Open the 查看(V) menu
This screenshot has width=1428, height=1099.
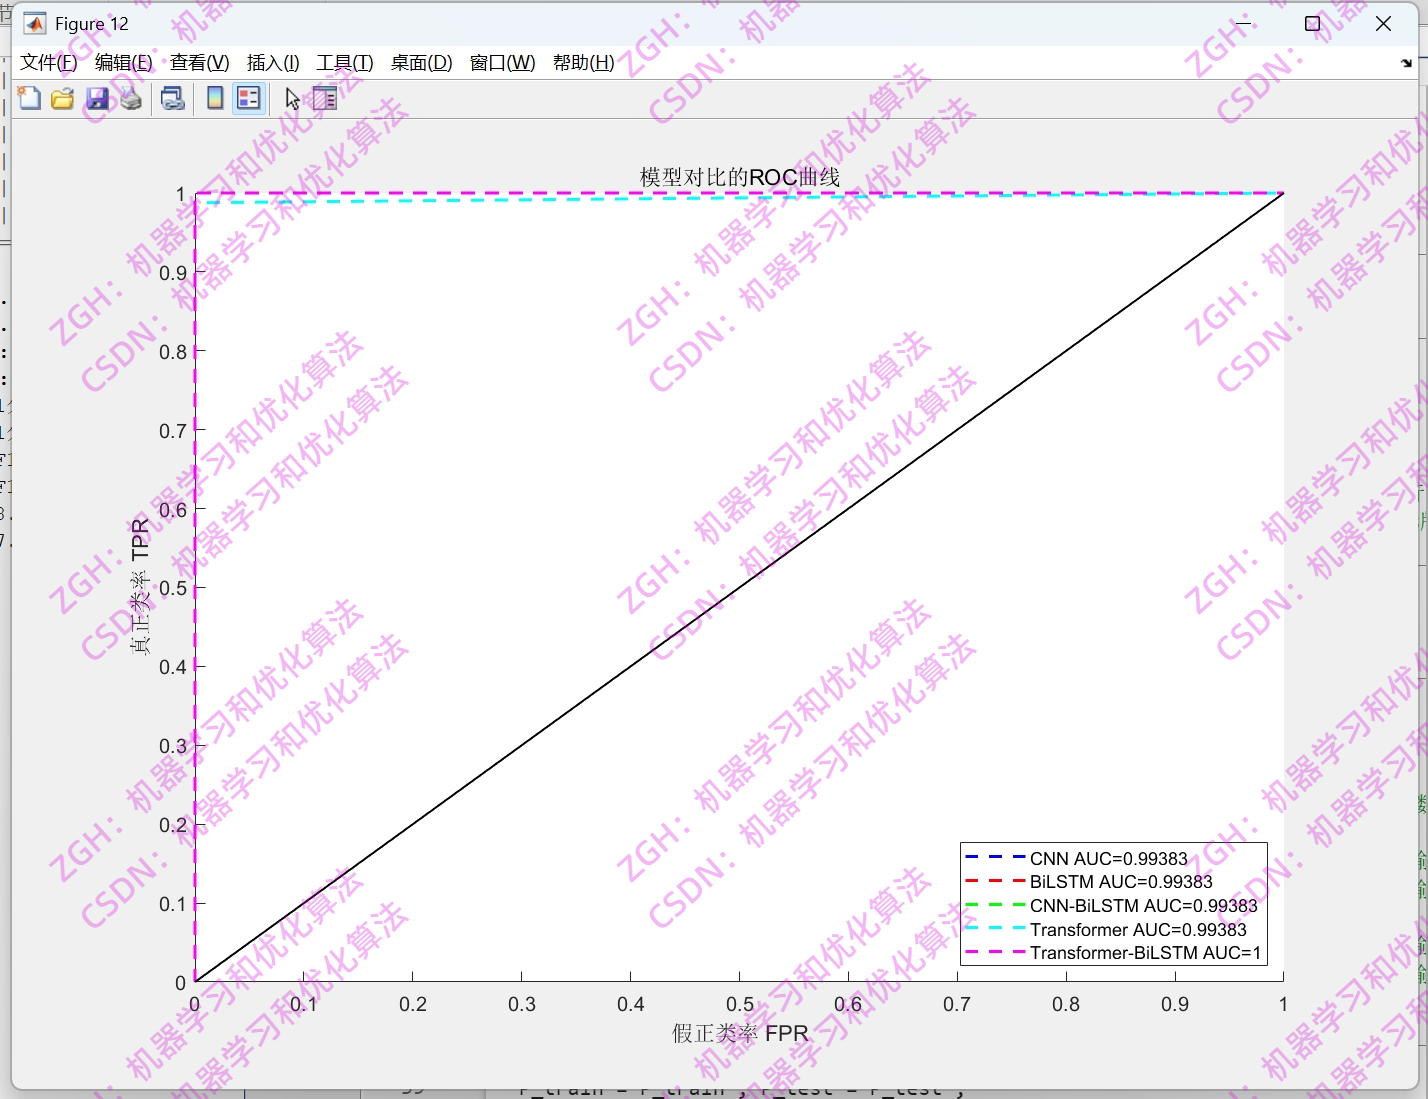198,62
